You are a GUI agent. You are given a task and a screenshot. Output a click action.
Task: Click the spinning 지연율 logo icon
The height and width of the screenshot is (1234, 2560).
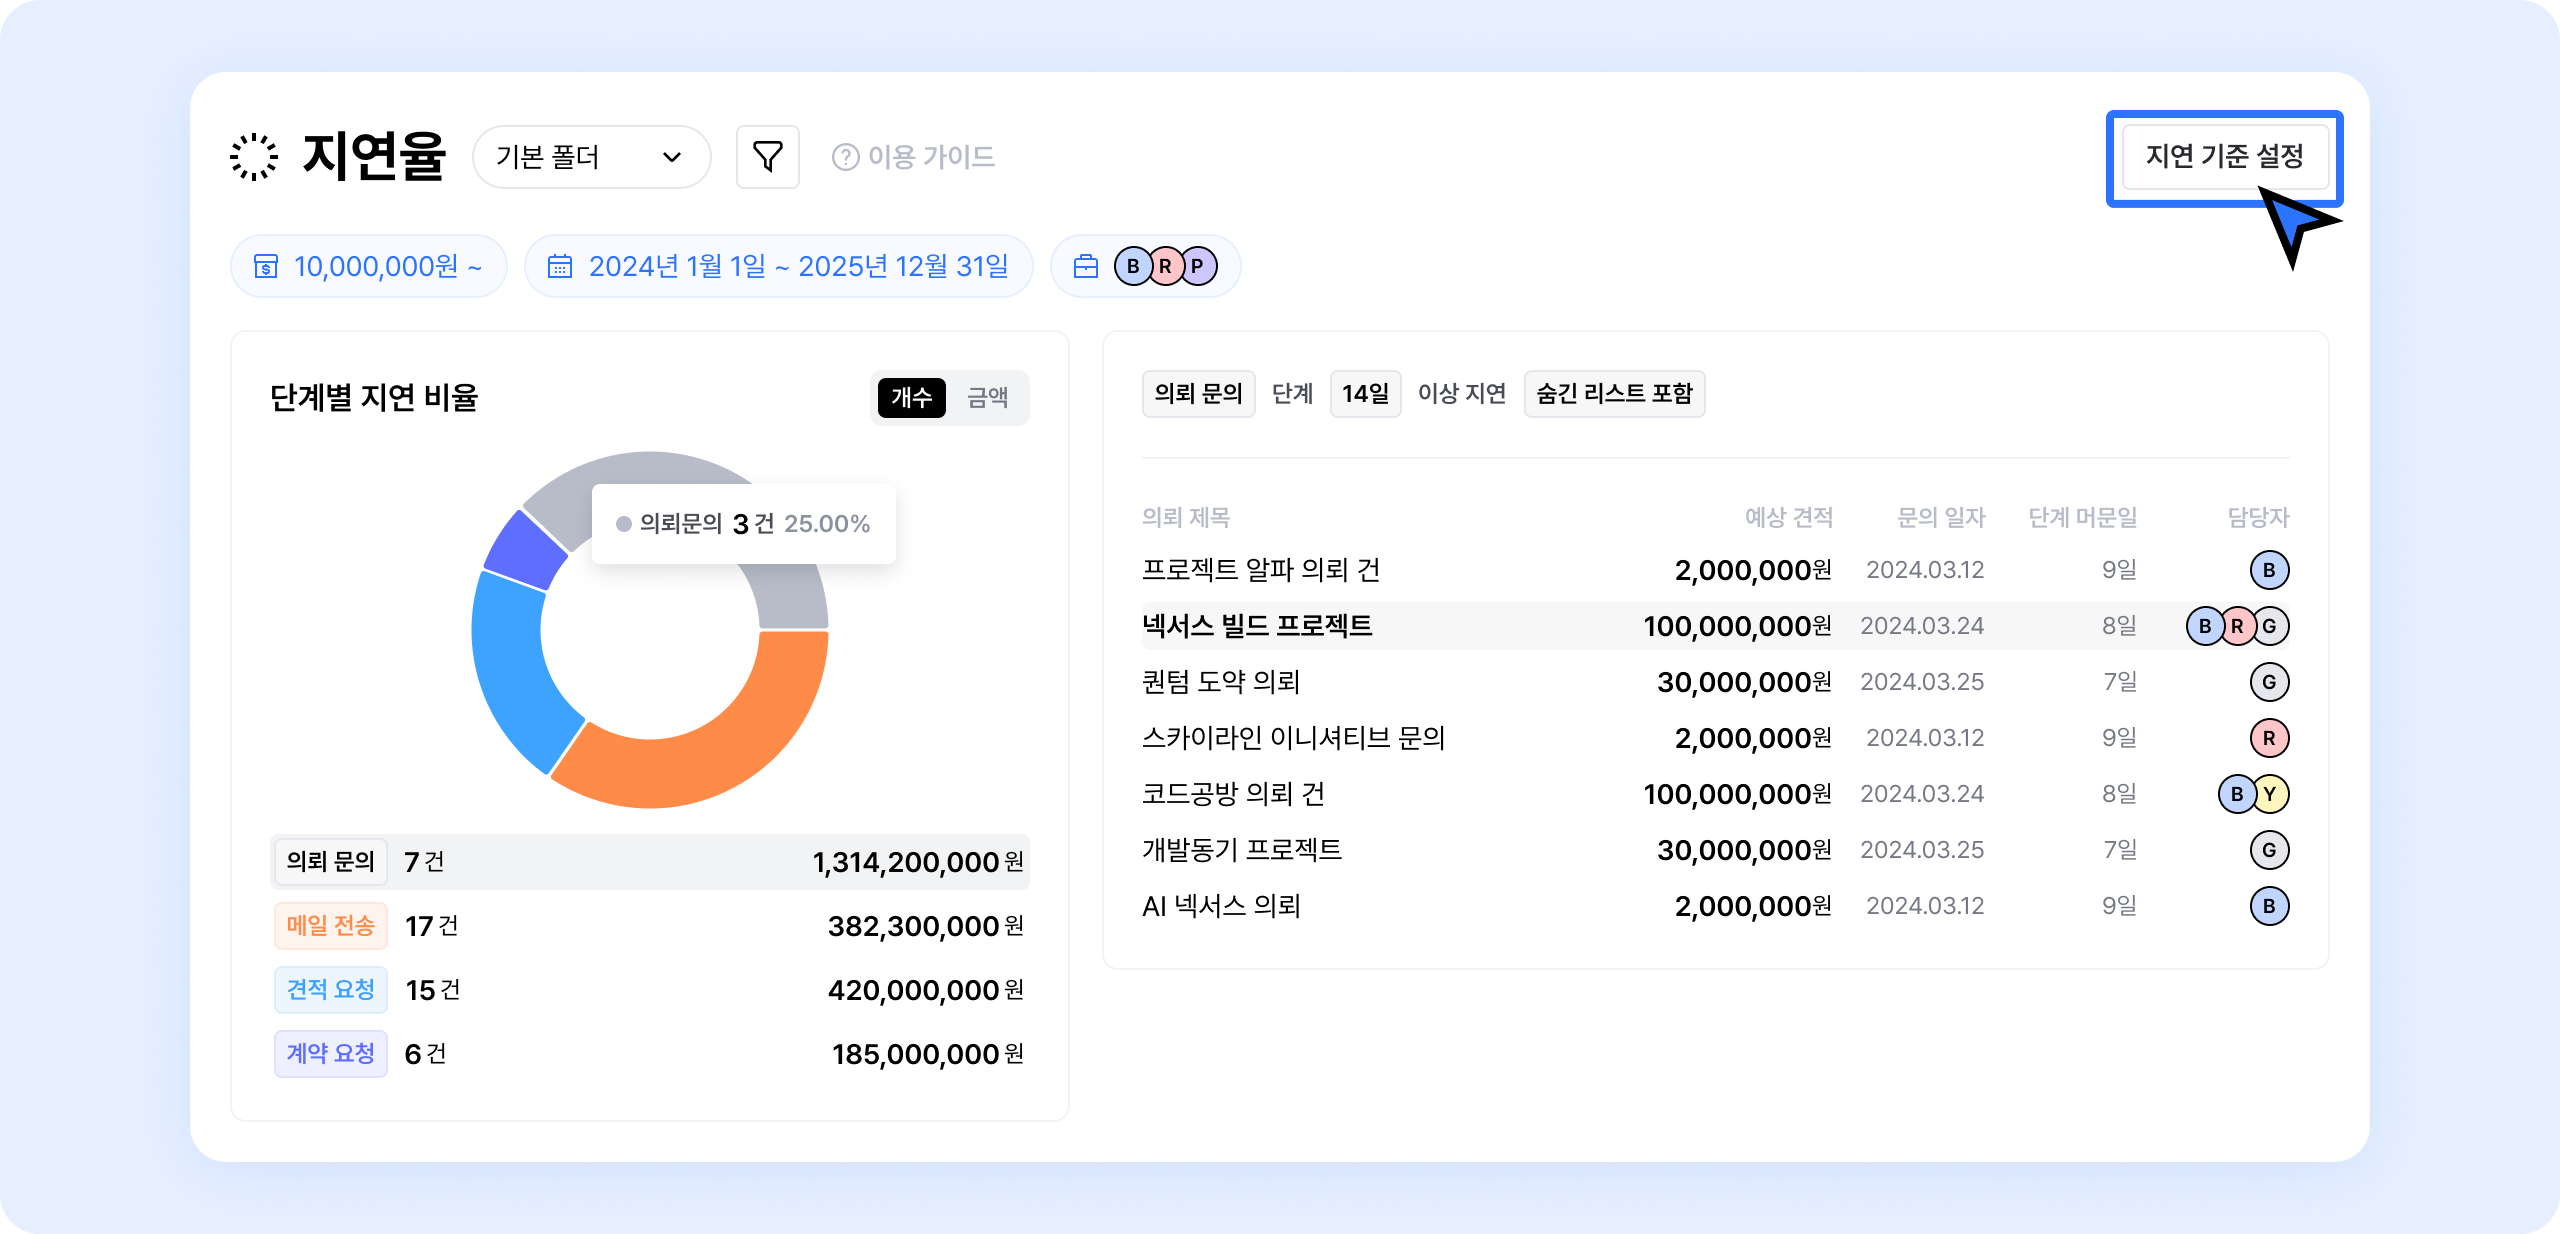pos(254,157)
